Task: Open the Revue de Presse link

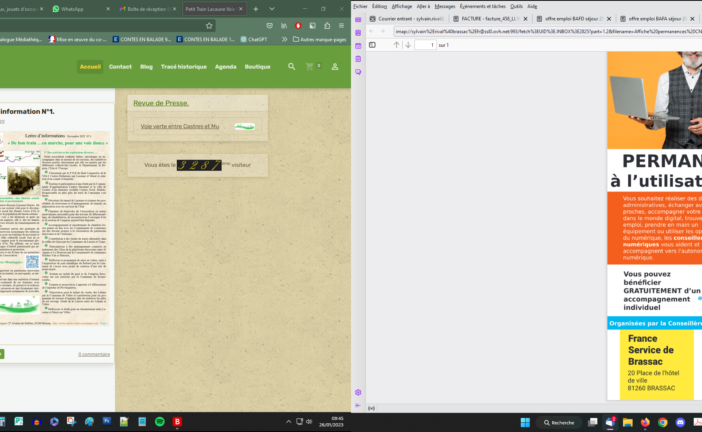Action: coord(160,103)
